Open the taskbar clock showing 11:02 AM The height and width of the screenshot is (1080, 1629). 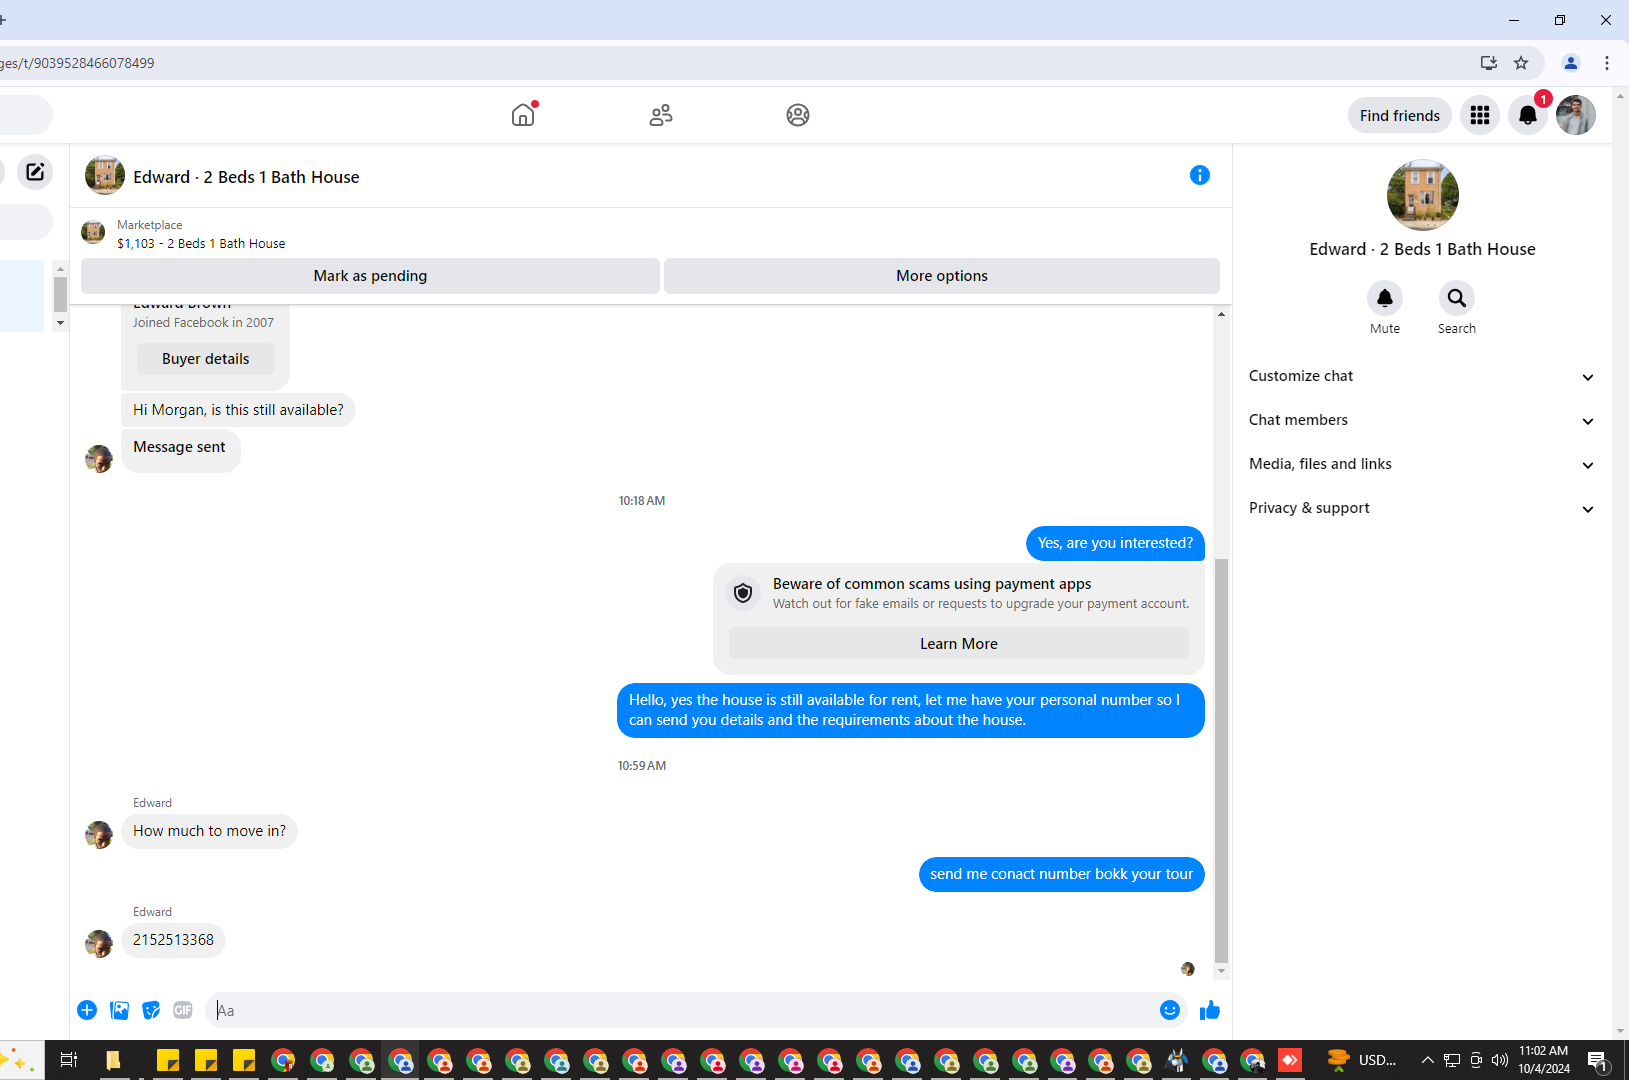coord(1544,1060)
